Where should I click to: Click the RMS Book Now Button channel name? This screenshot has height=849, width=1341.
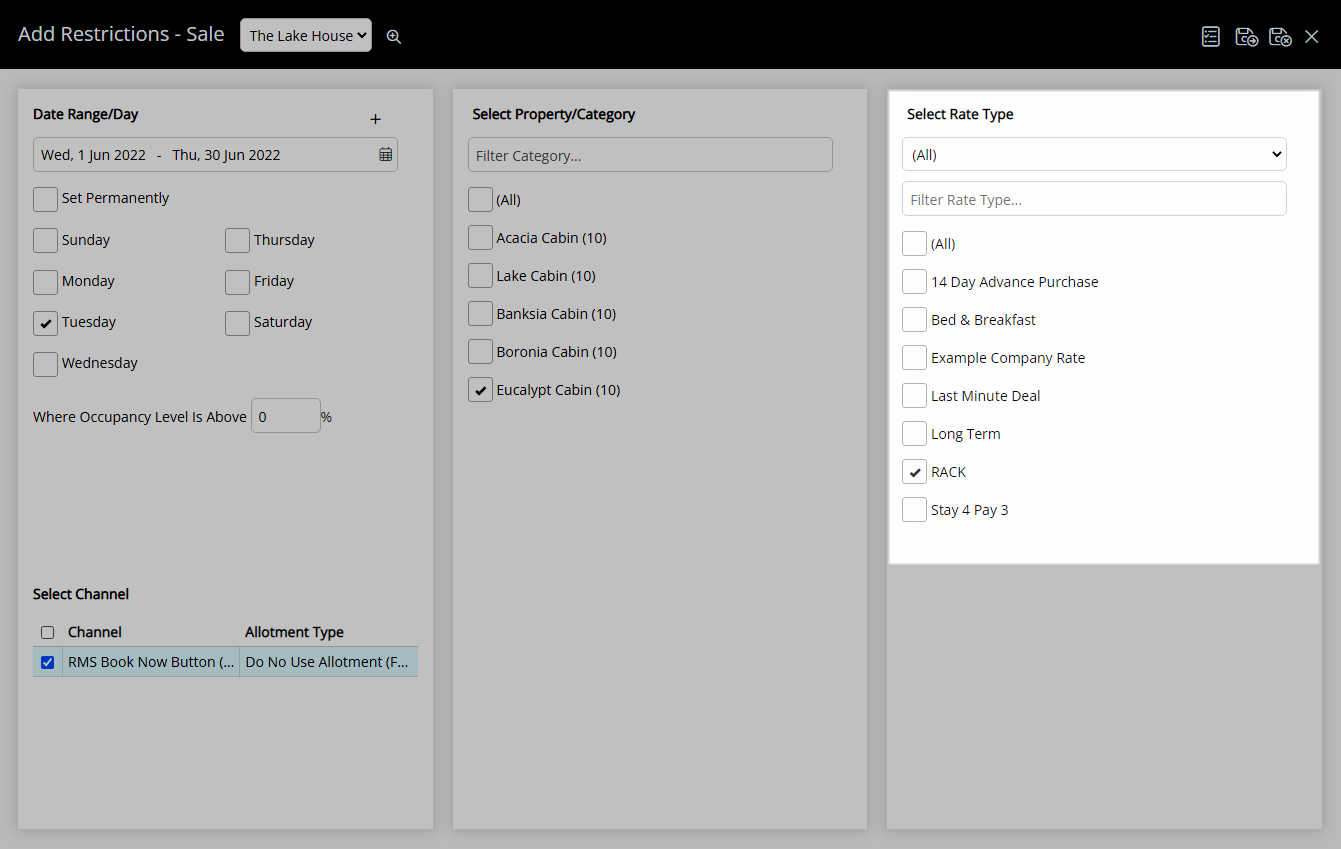151,662
